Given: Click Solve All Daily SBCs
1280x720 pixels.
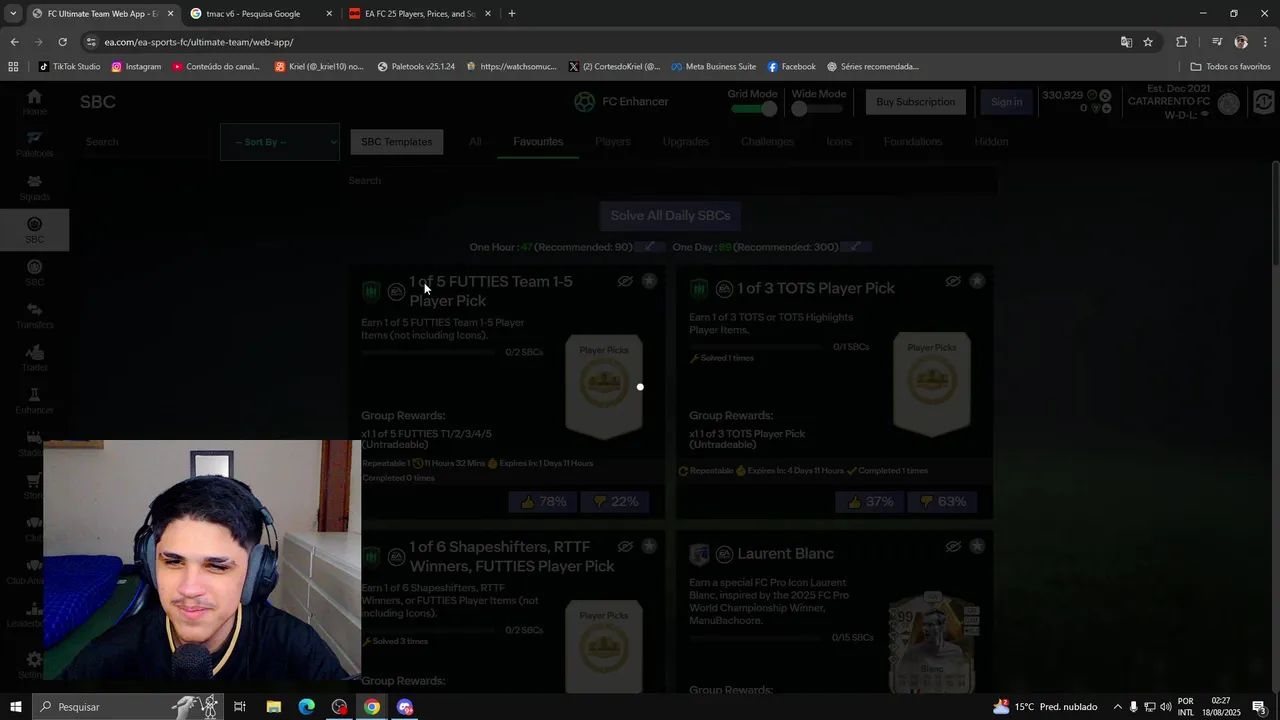Looking at the screenshot, I should pyautogui.click(x=670, y=216).
